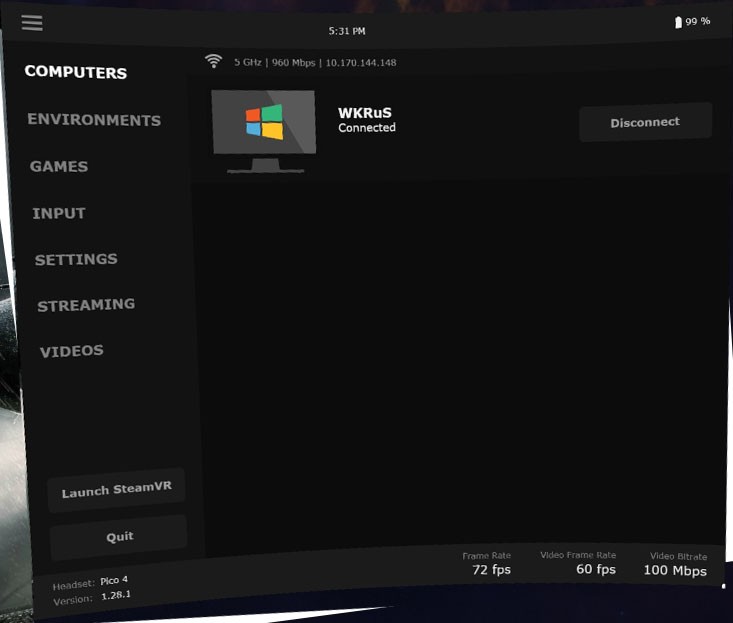Select the WKRuS computer monitor thumbnail
This screenshot has width=733, height=623.
(x=264, y=131)
